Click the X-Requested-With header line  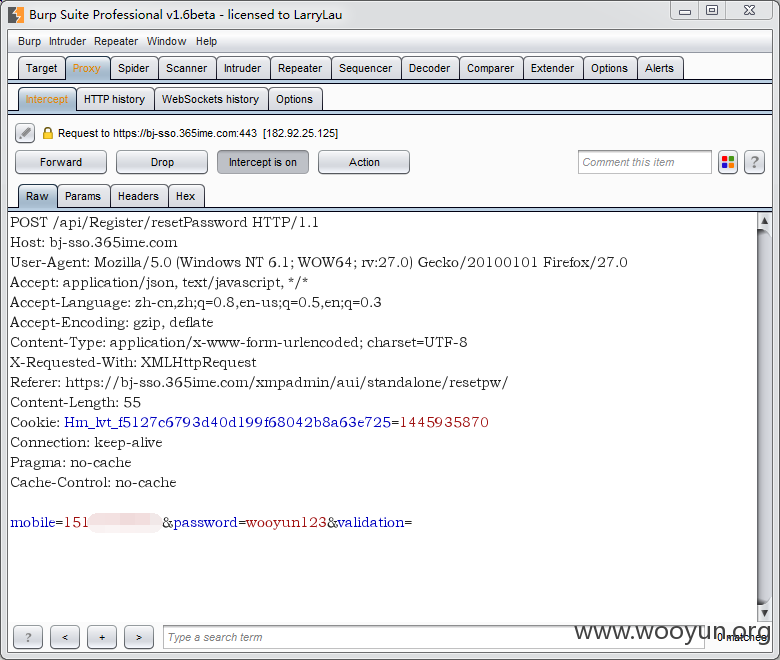coord(133,363)
